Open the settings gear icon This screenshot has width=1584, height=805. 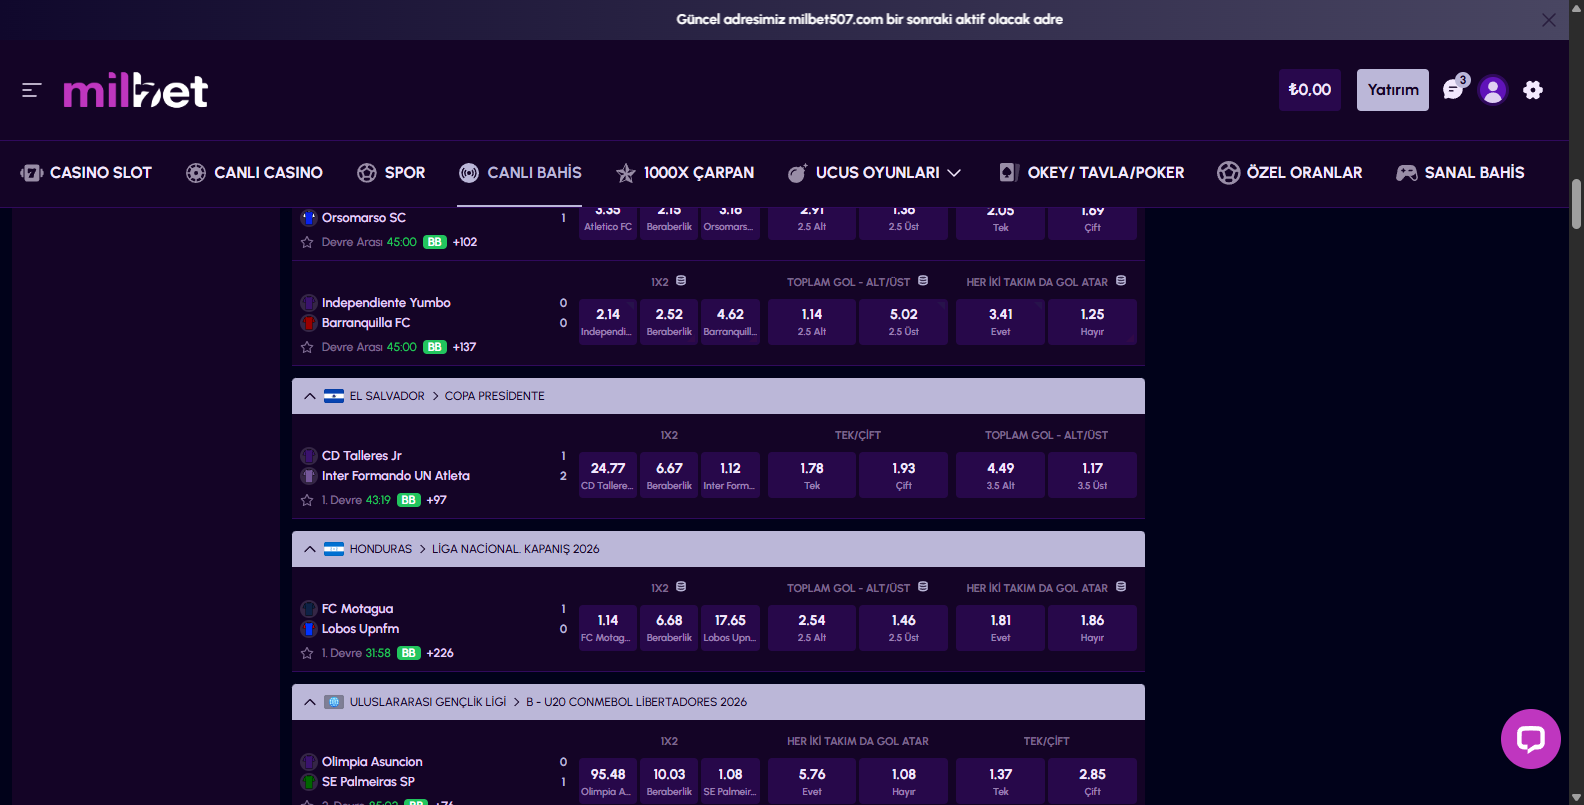[1533, 90]
